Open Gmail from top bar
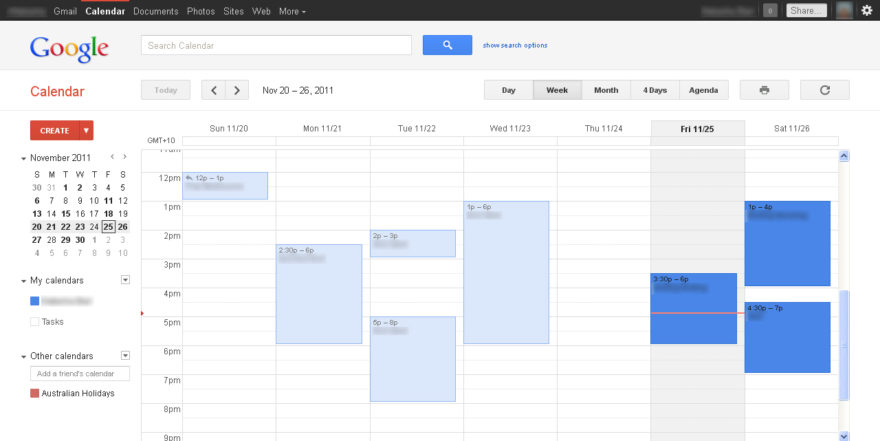 [x=65, y=11]
